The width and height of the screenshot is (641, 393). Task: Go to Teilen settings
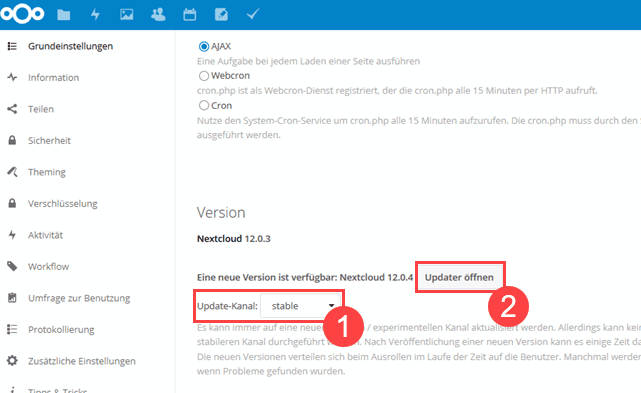[41, 109]
